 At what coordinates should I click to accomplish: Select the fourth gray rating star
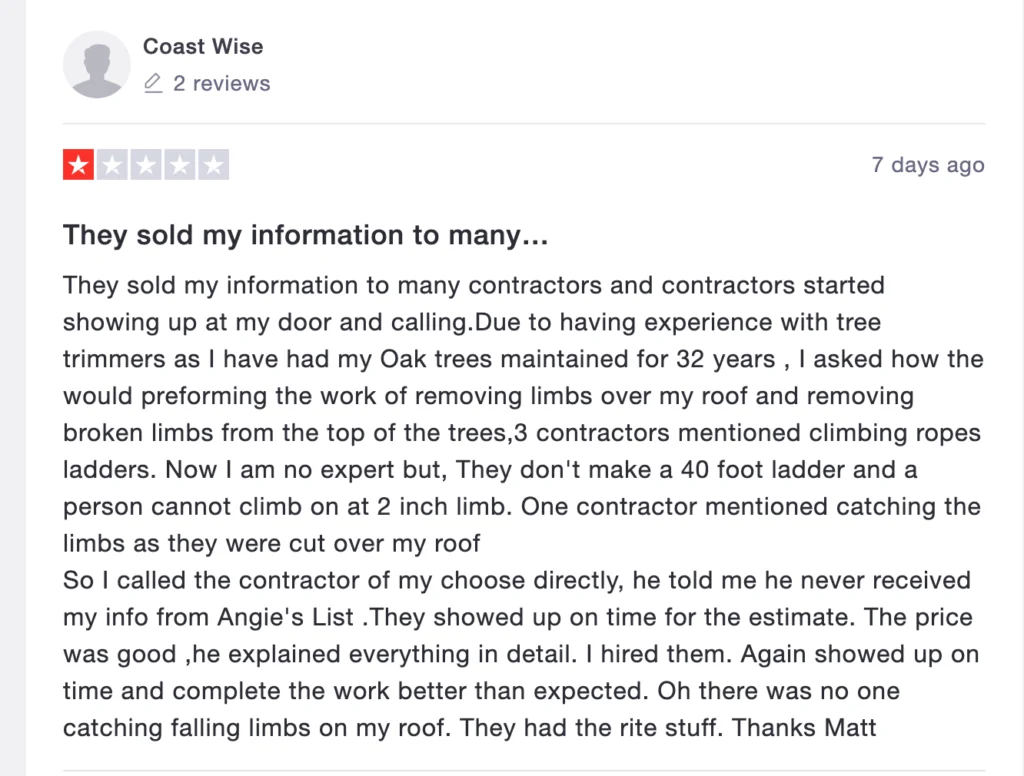pyautogui.click(x=180, y=164)
